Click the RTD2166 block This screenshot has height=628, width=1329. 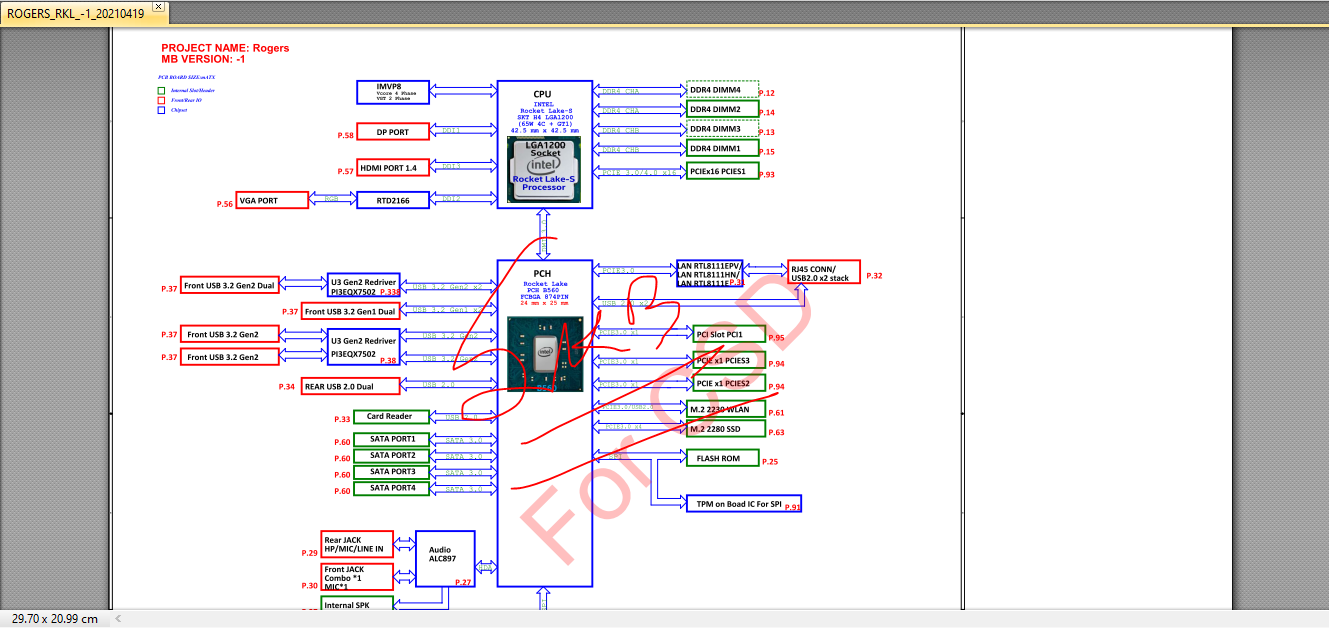pos(393,201)
